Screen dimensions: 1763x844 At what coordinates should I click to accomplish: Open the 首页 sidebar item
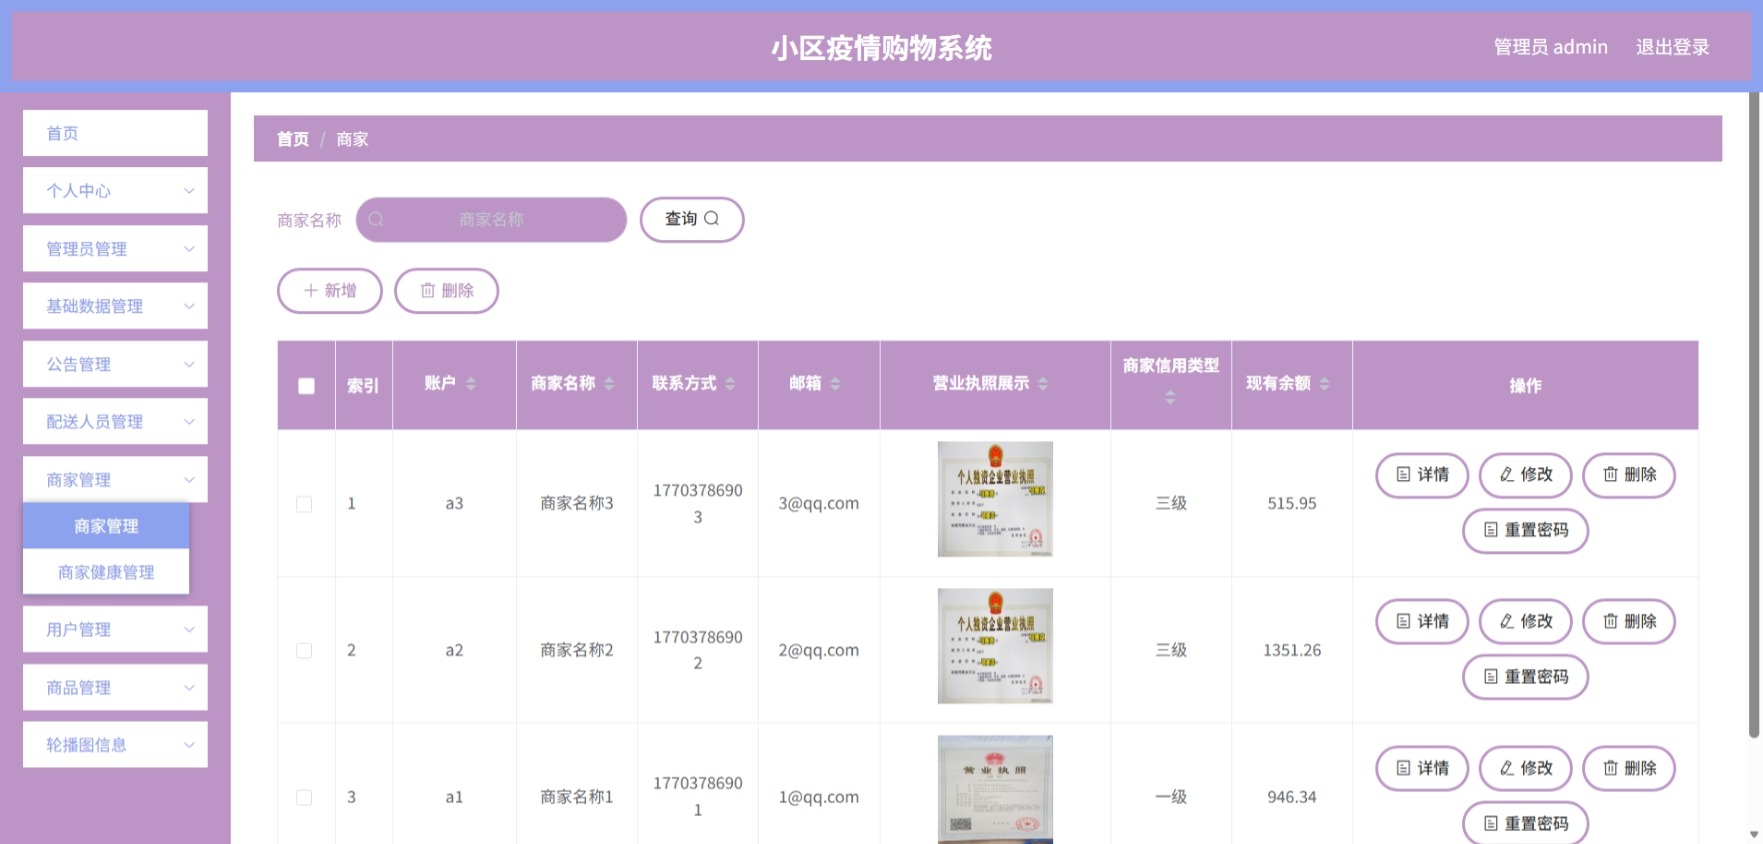115,133
